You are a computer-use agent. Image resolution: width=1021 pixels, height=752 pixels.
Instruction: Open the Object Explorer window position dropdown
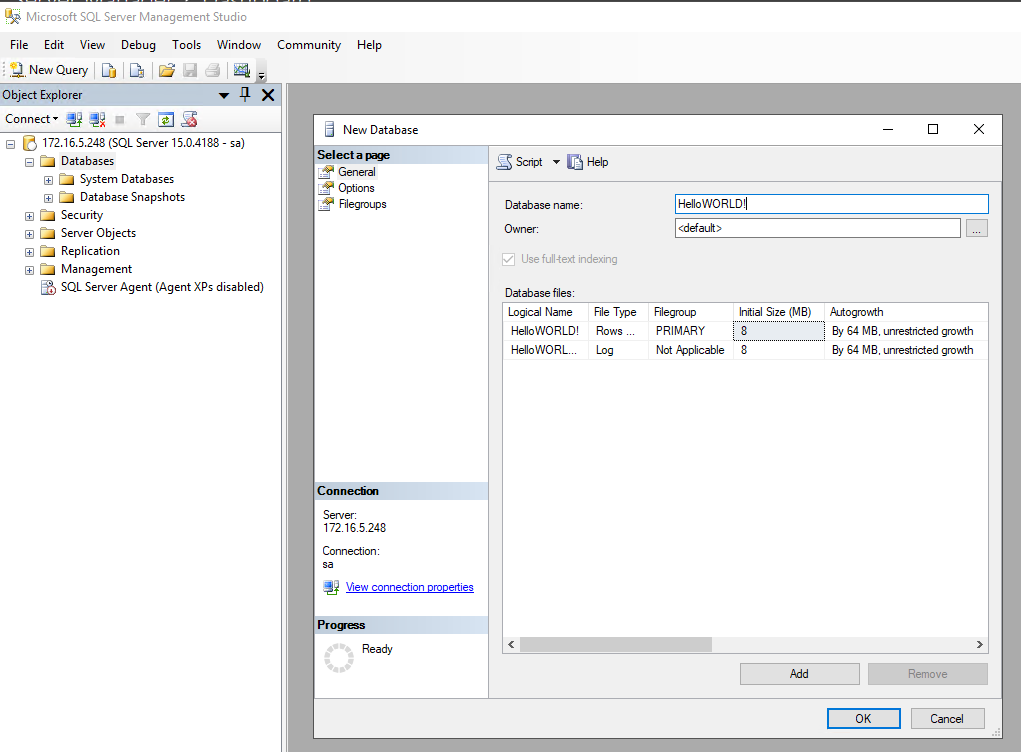tap(224, 95)
